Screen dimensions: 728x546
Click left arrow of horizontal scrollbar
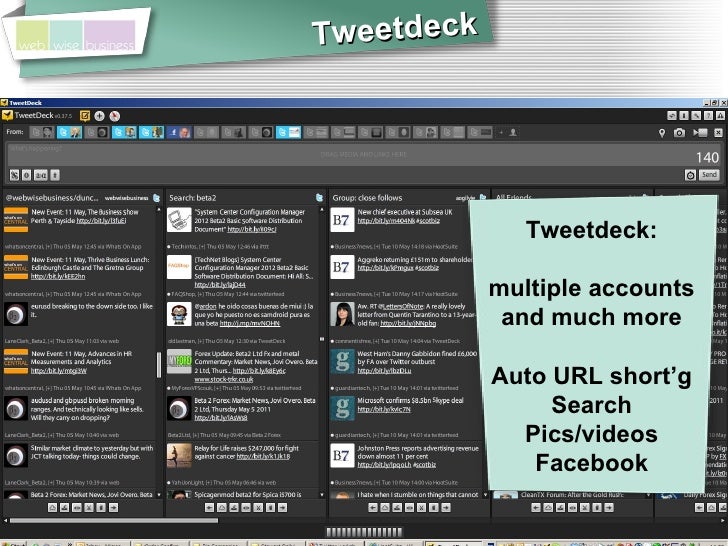tap(5, 521)
